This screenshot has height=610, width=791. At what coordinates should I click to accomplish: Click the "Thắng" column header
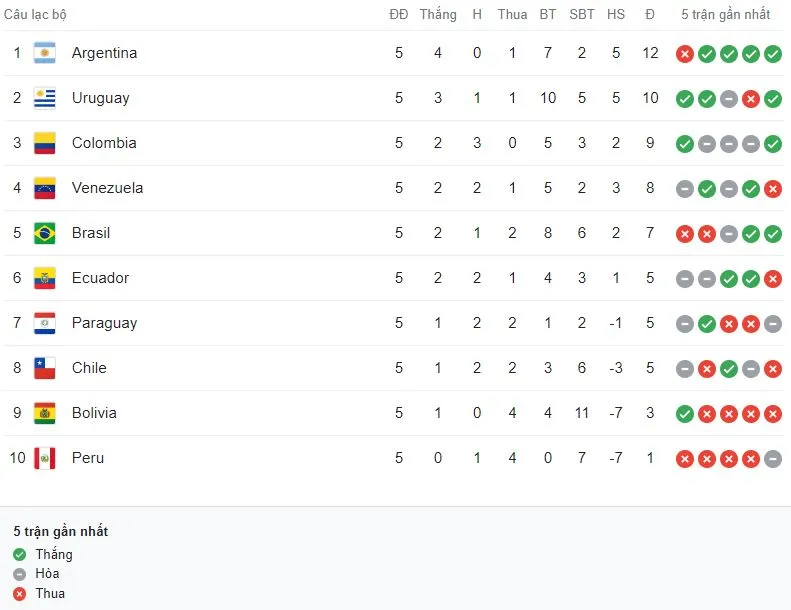point(438,15)
